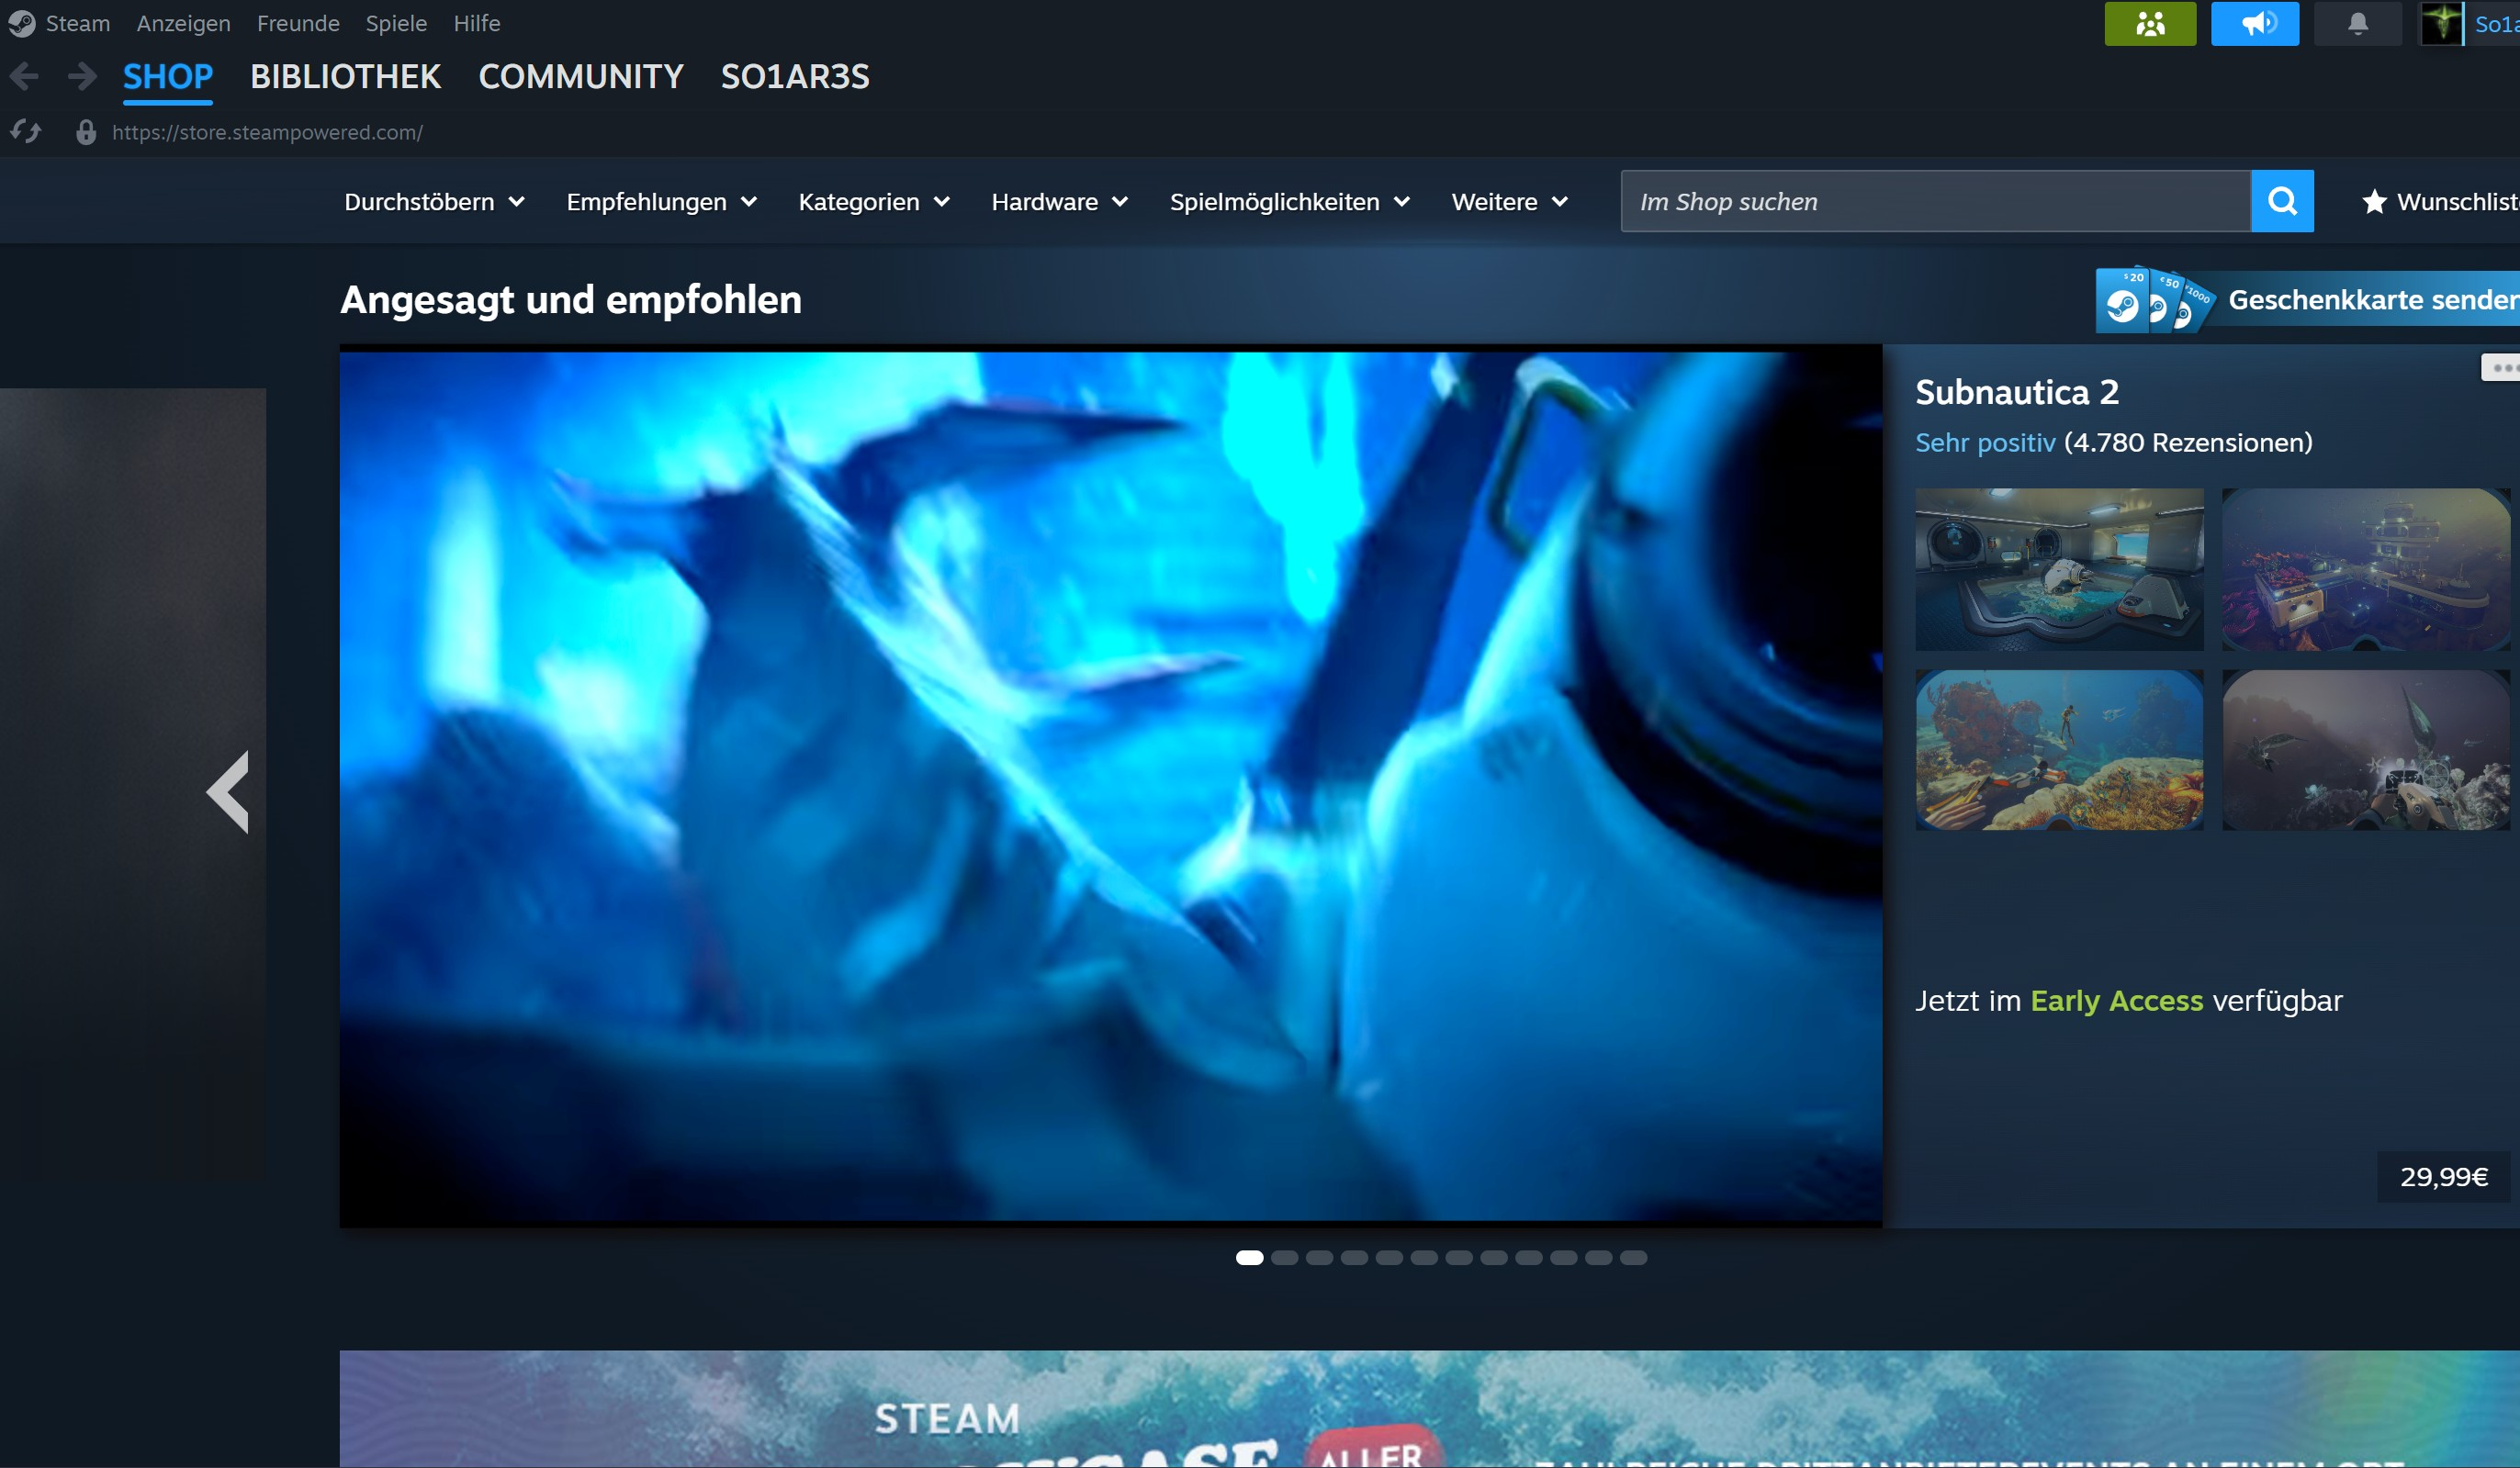The width and height of the screenshot is (2520, 1468).
Task: Open the coral reef diver screenshot thumbnail
Action: pos(2059,750)
